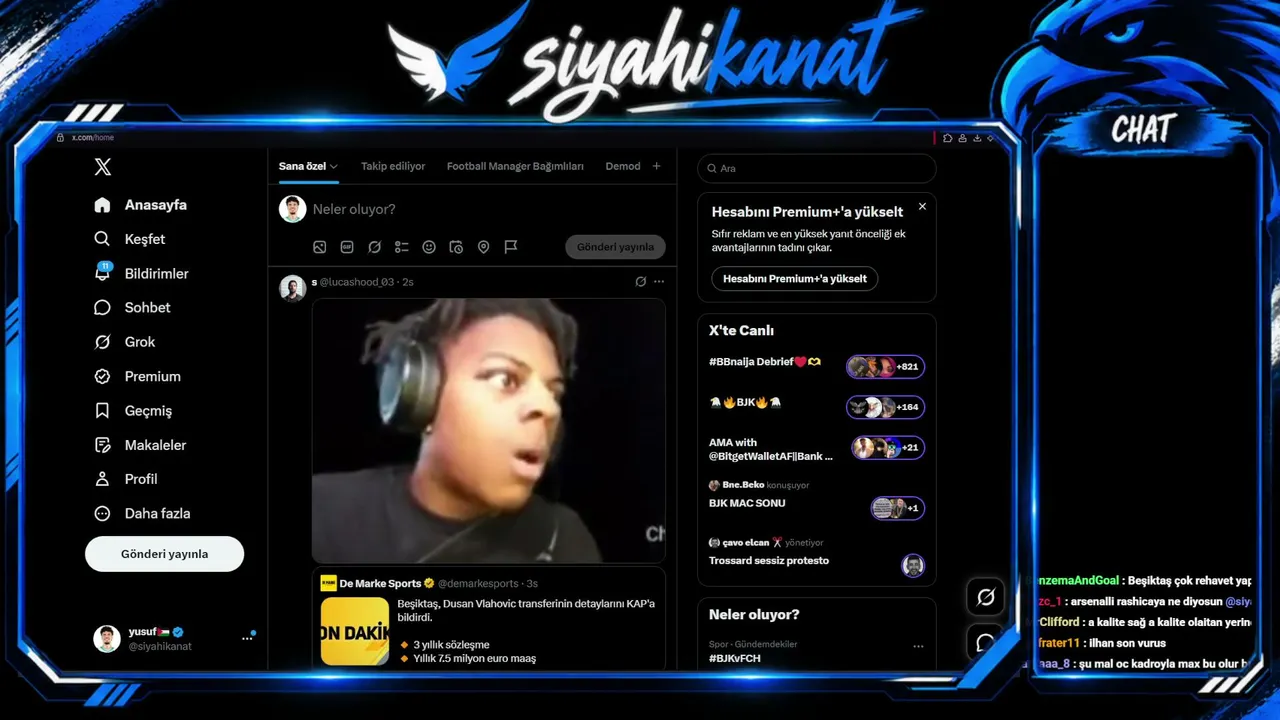Open AMA with @BitgetWalletAF space
The height and width of the screenshot is (720, 1280).
click(771, 449)
